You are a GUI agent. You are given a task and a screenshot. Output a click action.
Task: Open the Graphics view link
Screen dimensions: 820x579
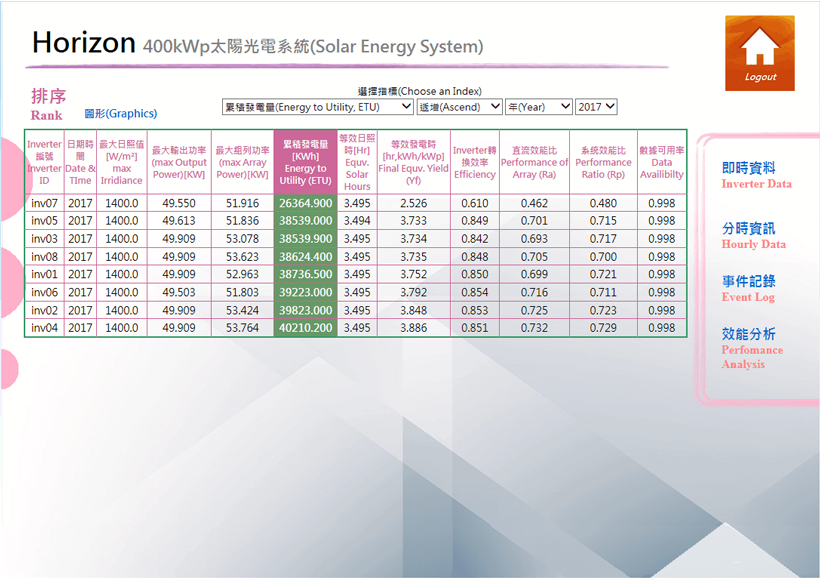click(x=120, y=114)
